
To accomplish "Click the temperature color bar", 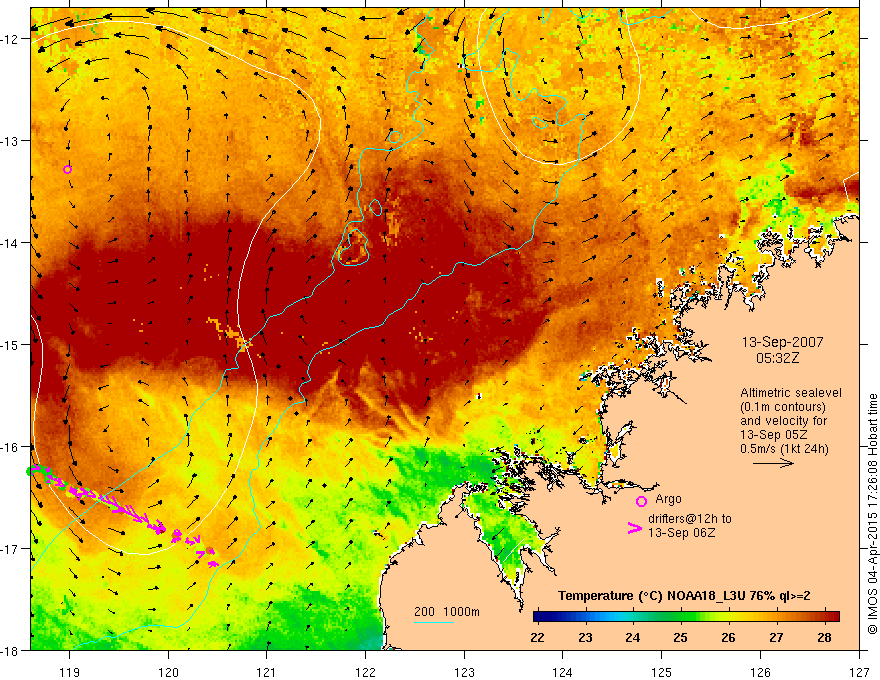I will tap(686, 617).
